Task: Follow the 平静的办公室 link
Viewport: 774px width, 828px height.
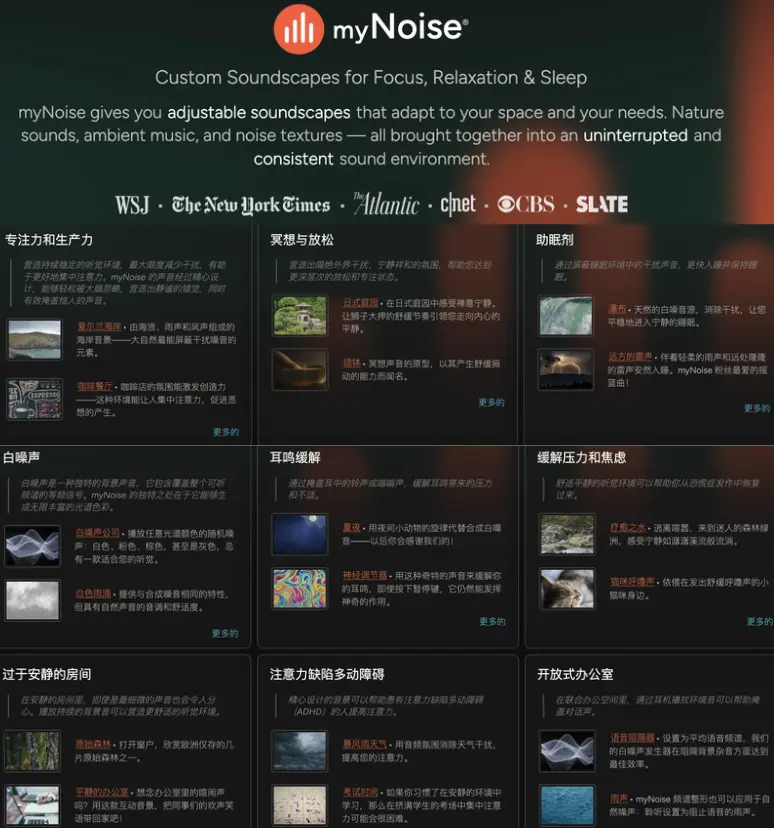Action: click(102, 792)
